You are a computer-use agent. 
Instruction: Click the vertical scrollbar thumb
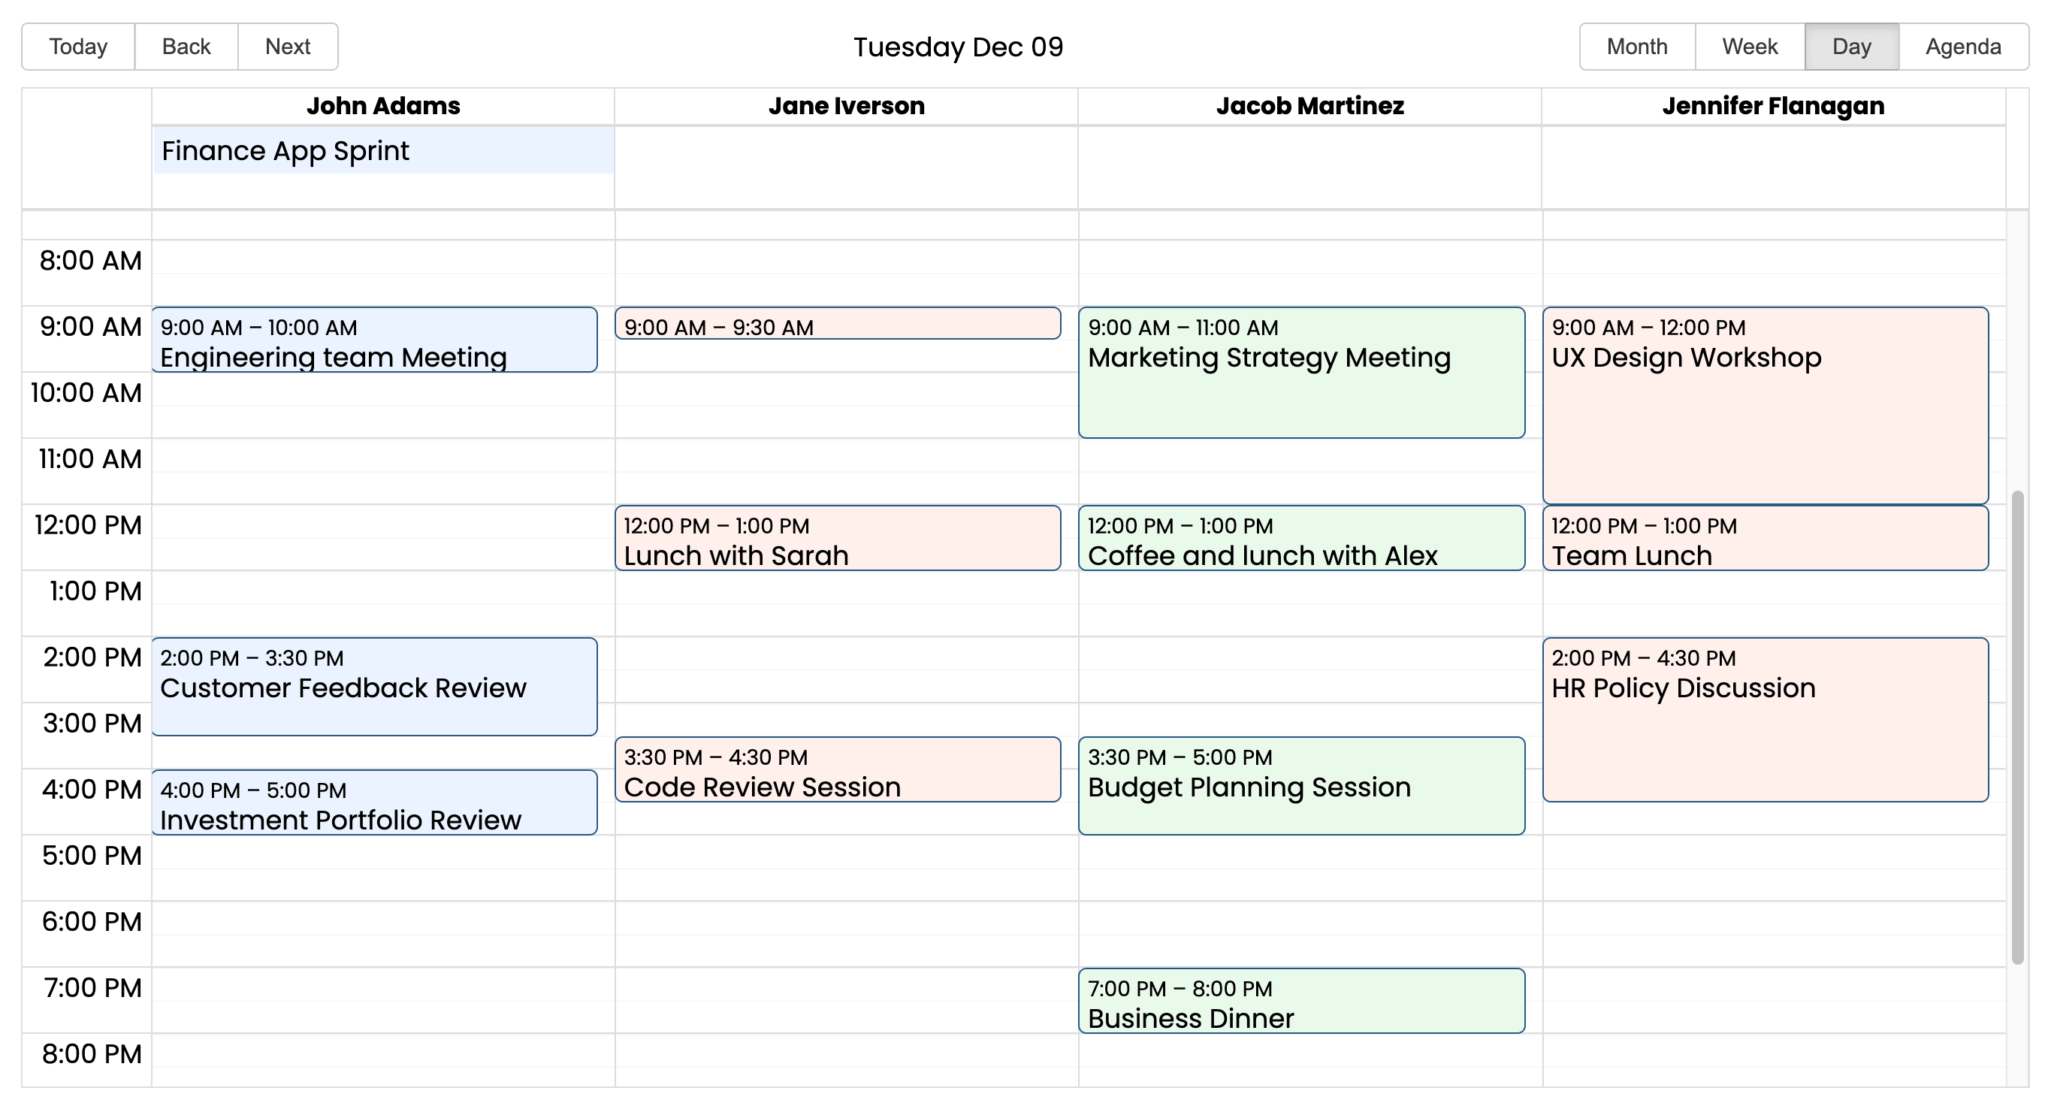[2017, 727]
